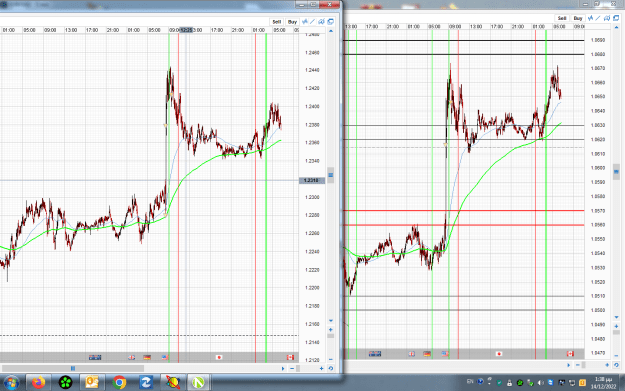Click the Sell button in right chart
Screen dimensions: 625x391
tap(562, 18)
